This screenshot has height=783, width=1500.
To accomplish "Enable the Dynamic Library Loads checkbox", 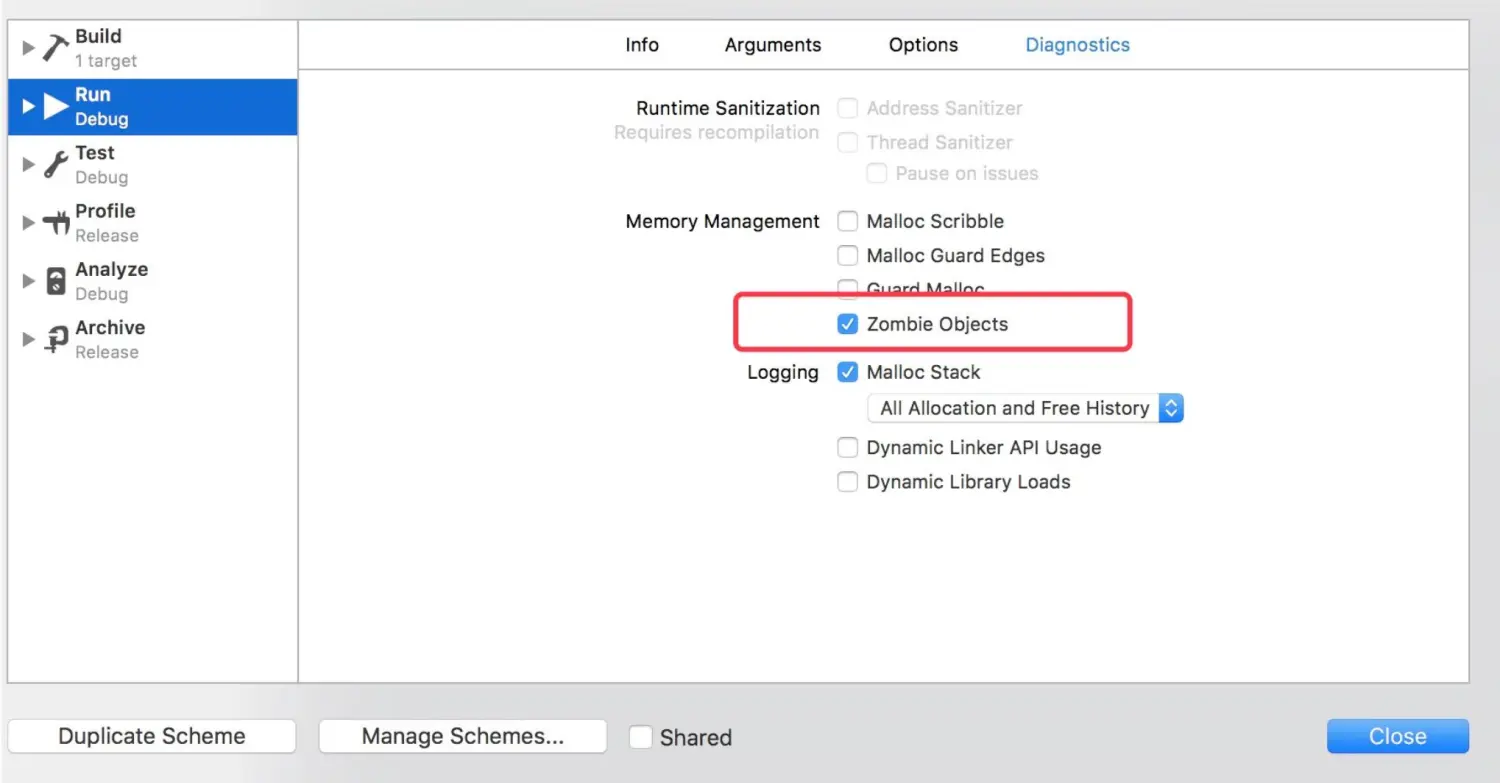I will [x=847, y=482].
